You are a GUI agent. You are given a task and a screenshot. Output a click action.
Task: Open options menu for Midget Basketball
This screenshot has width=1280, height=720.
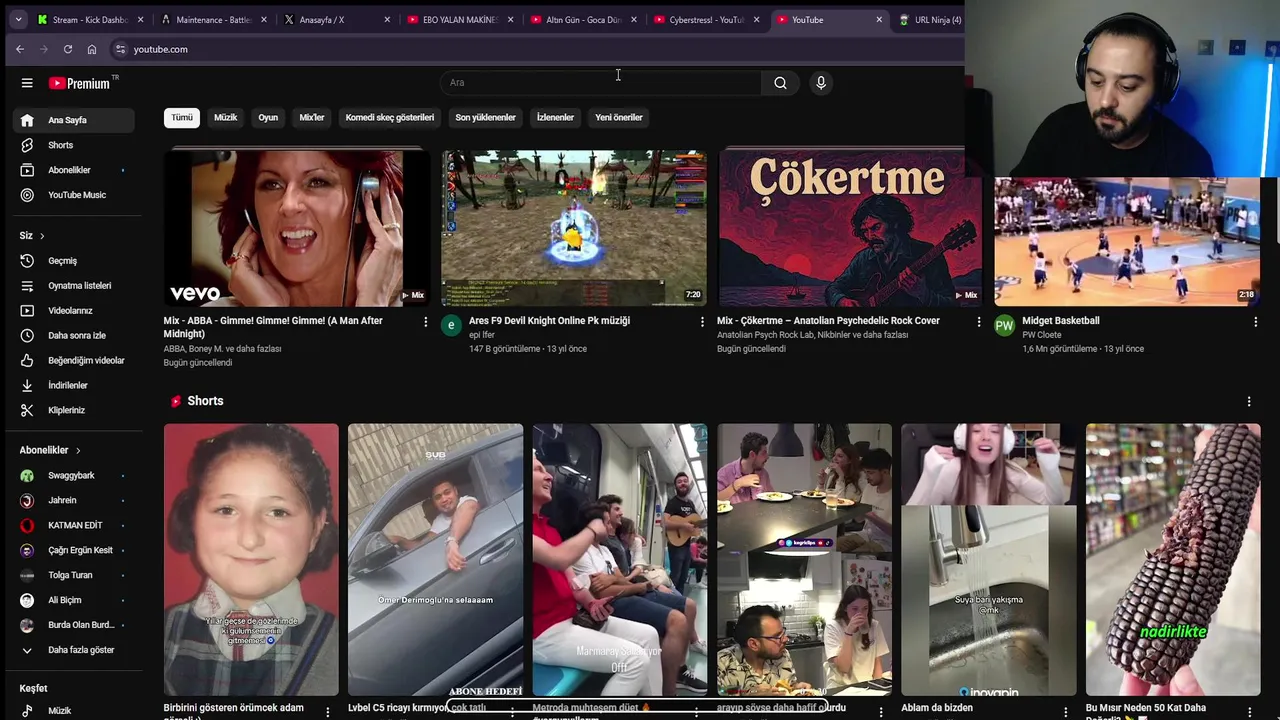(x=1256, y=322)
